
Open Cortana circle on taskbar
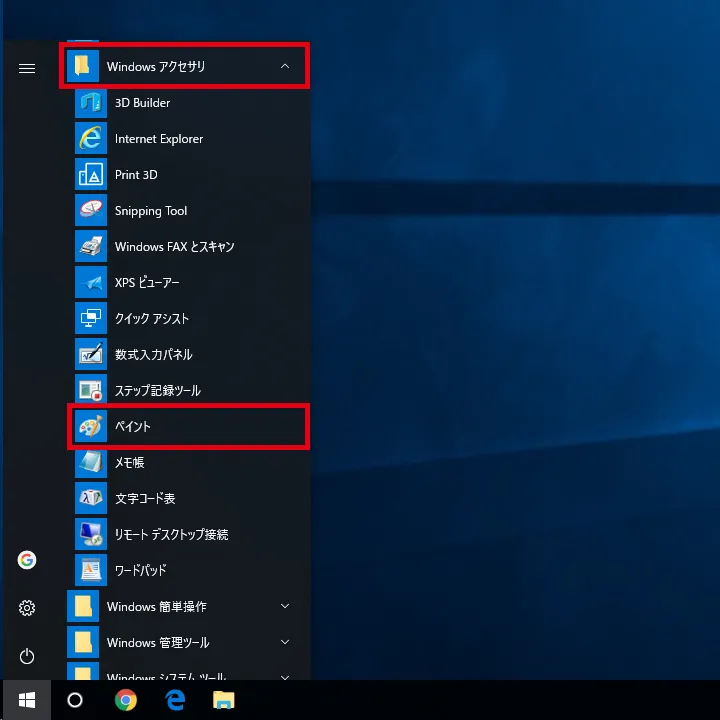75,700
